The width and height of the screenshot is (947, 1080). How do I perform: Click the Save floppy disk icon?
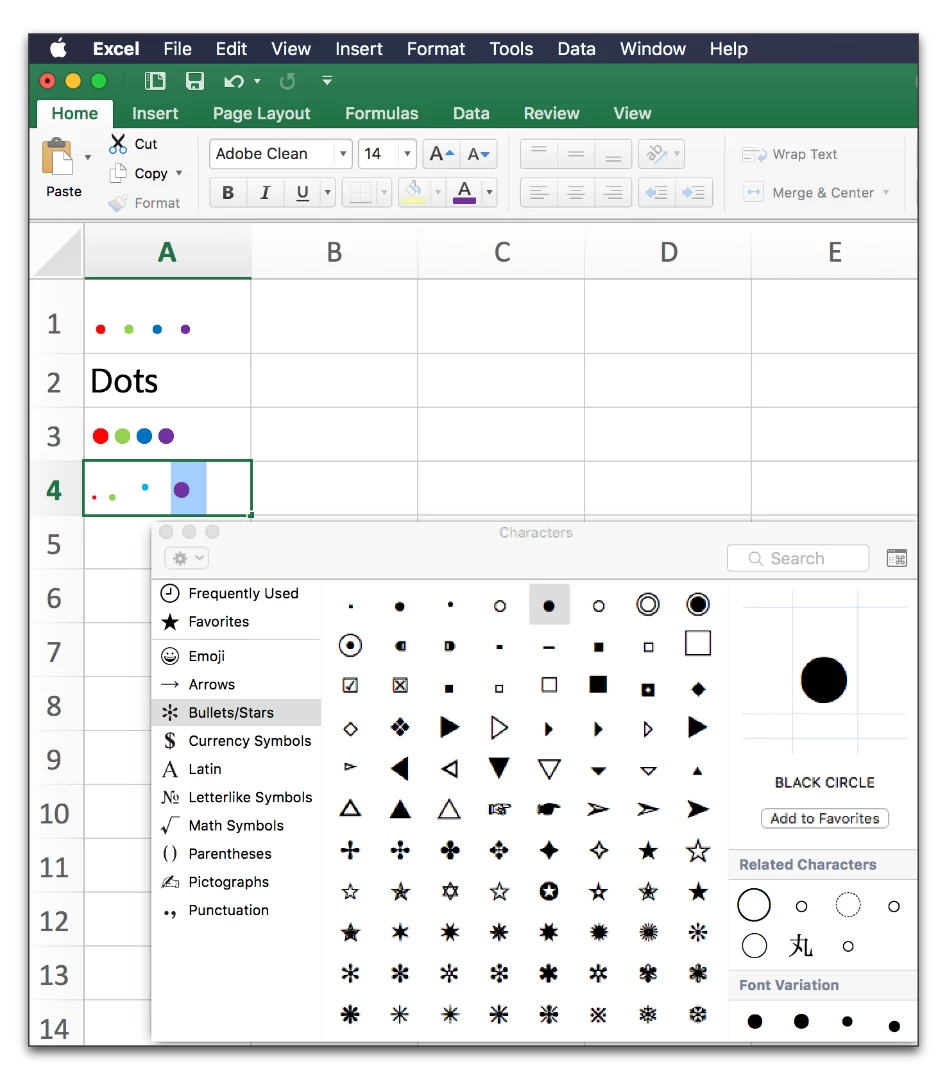195,81
